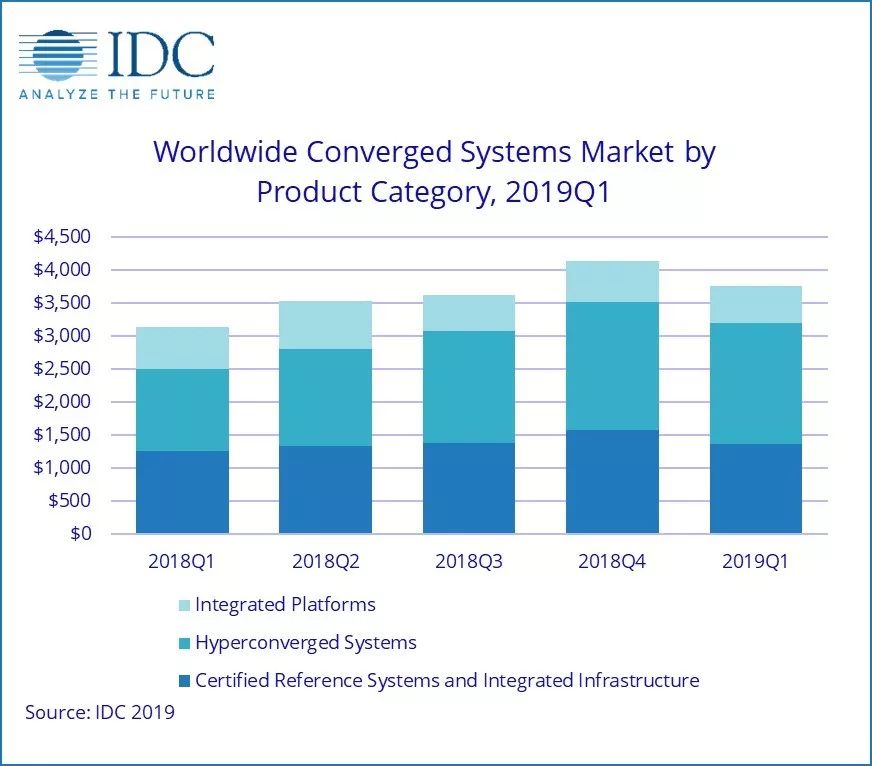Select the Certified Reference Systems legend swatch
Image resolution: width=872 pixels, height=766 pixels.
coord(185,681)
